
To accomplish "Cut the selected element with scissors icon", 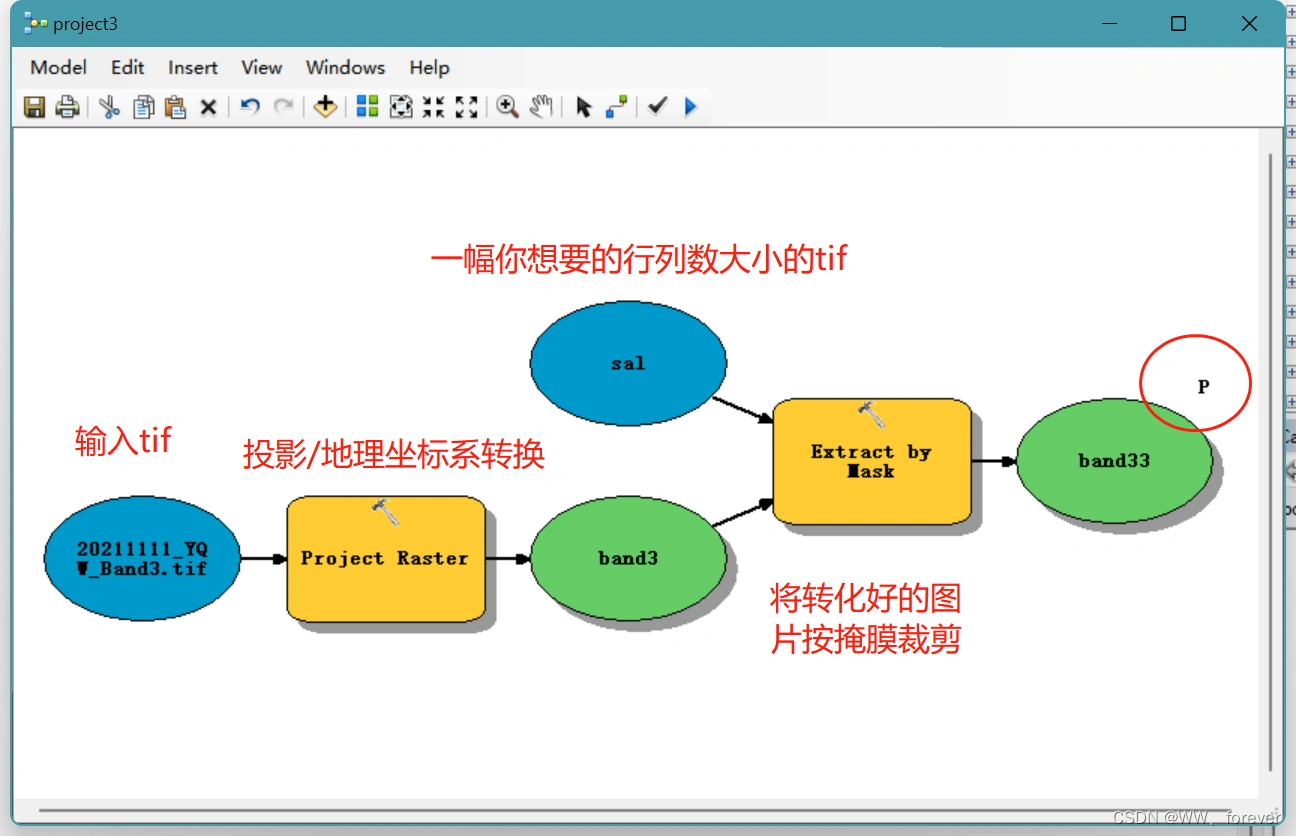I will (109, 107).
